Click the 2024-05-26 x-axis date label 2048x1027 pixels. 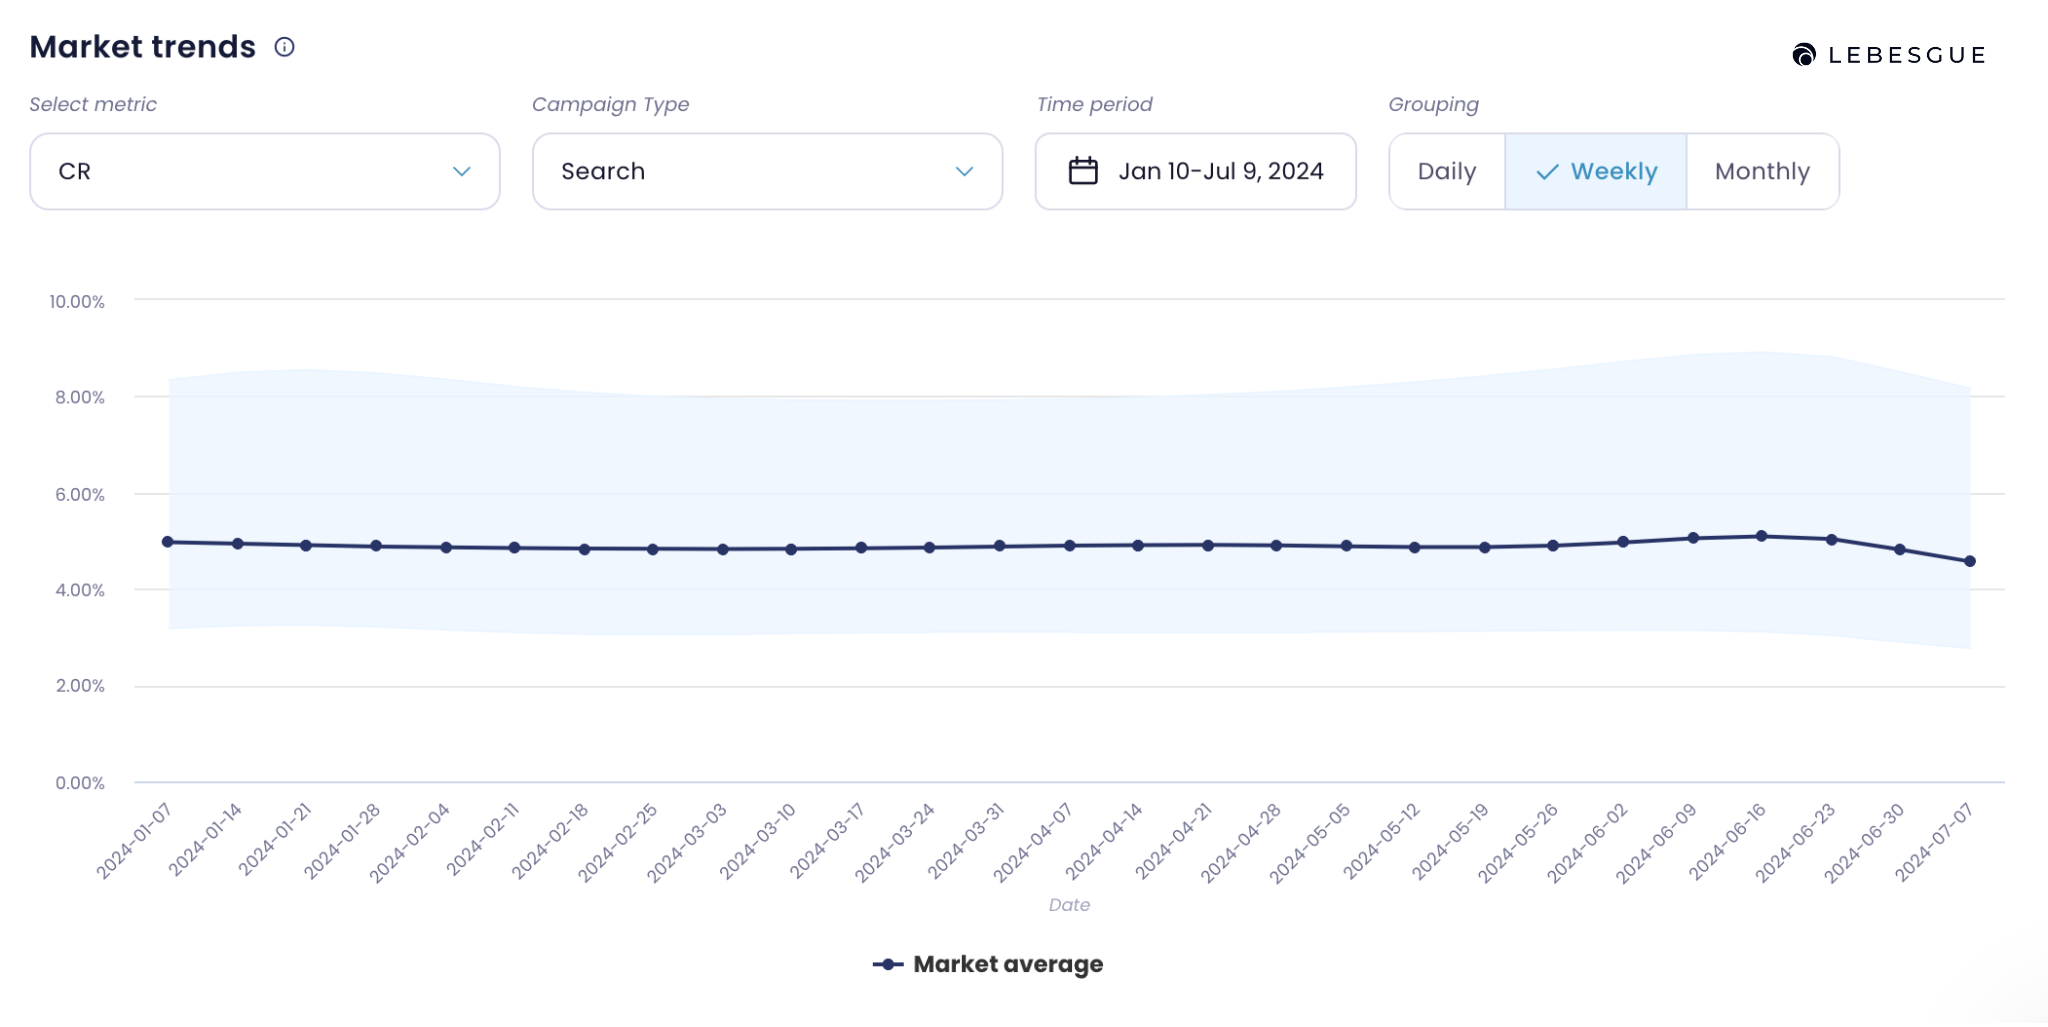(1518, 841)
